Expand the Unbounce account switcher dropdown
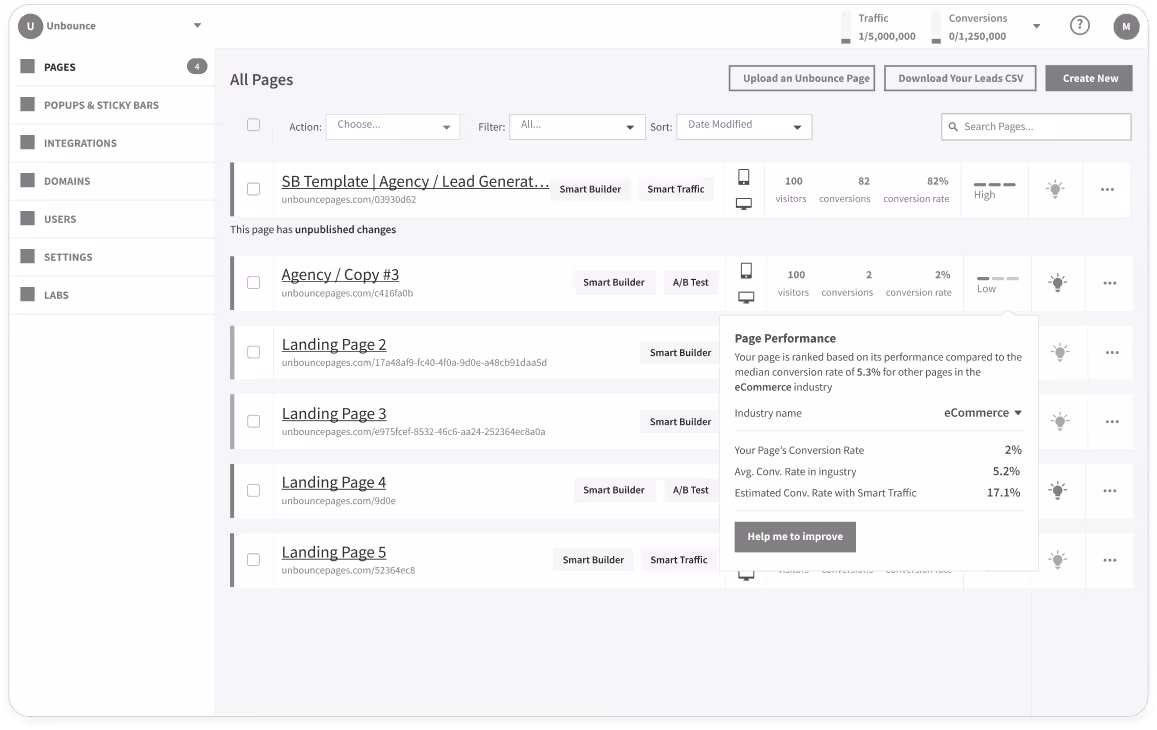Image resolution: width=1157 pixels, height=730 pixels. [197, 26]
